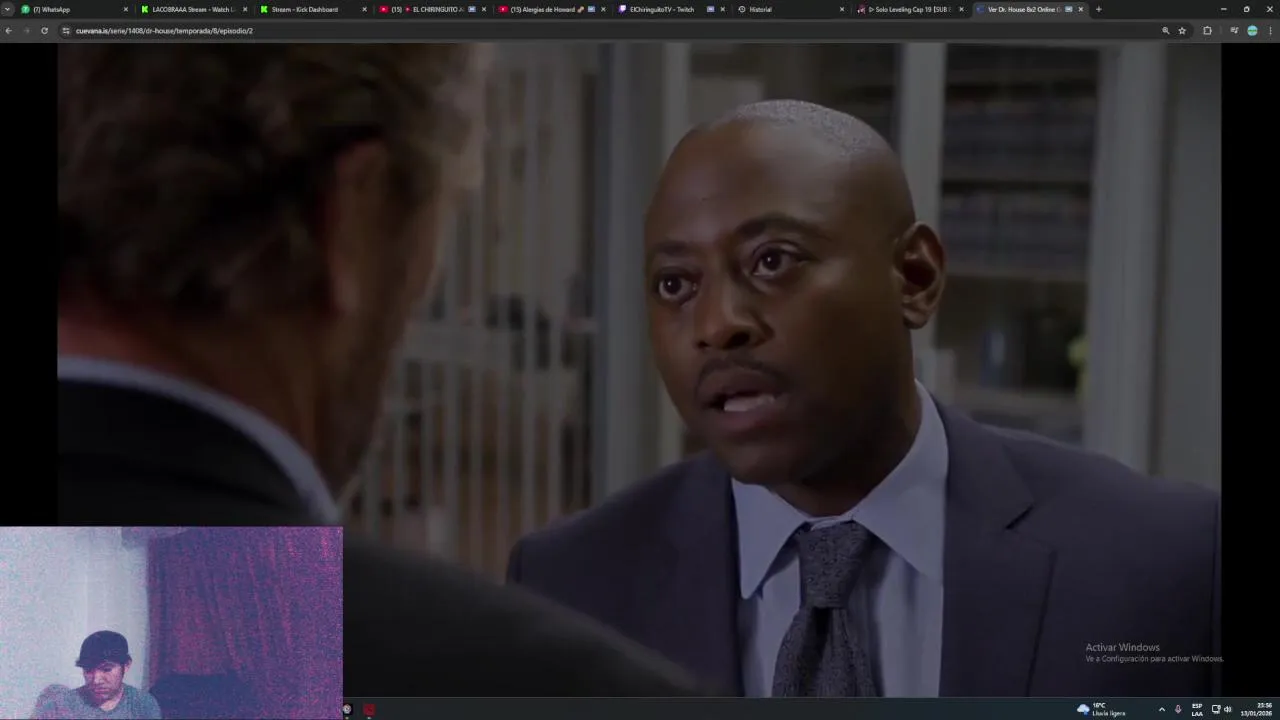Open the clock and calendar flyout
Image resolution: width=1280 pixels, height=720 pixels.
[1257, 709]
